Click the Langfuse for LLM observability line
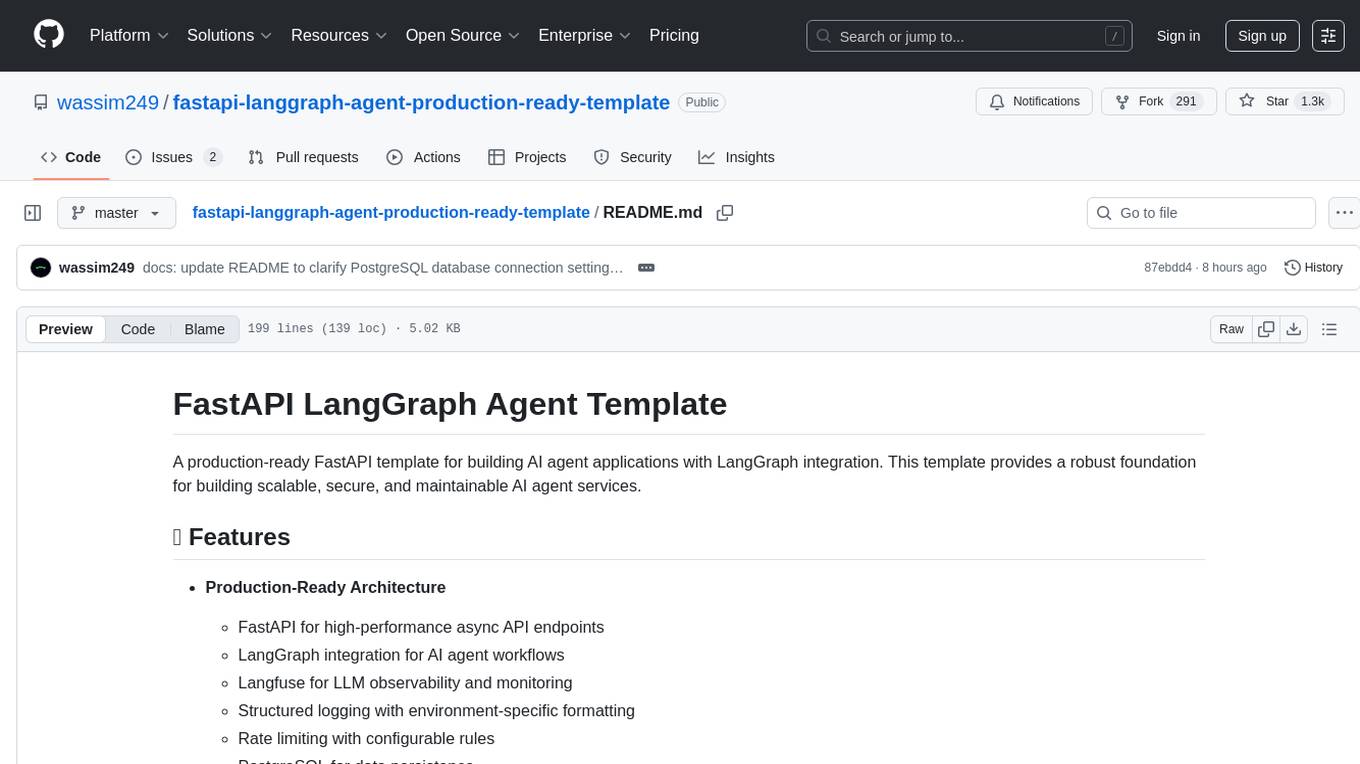Screen dimensions: 1360x764 (x=405, y=683)
